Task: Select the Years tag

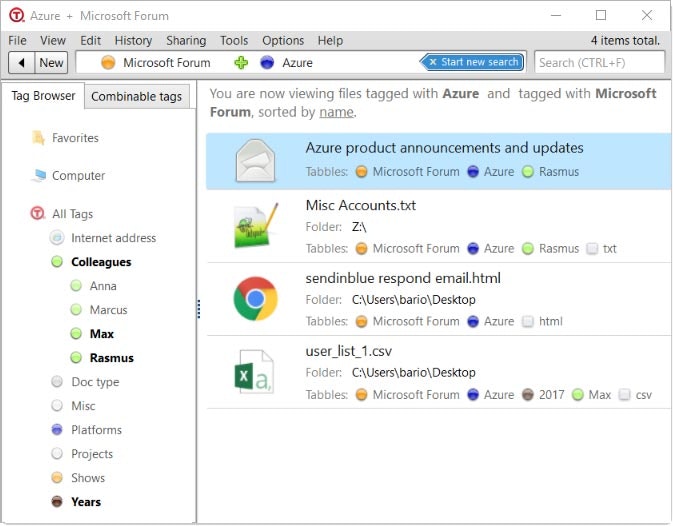Action: [76, 502]
